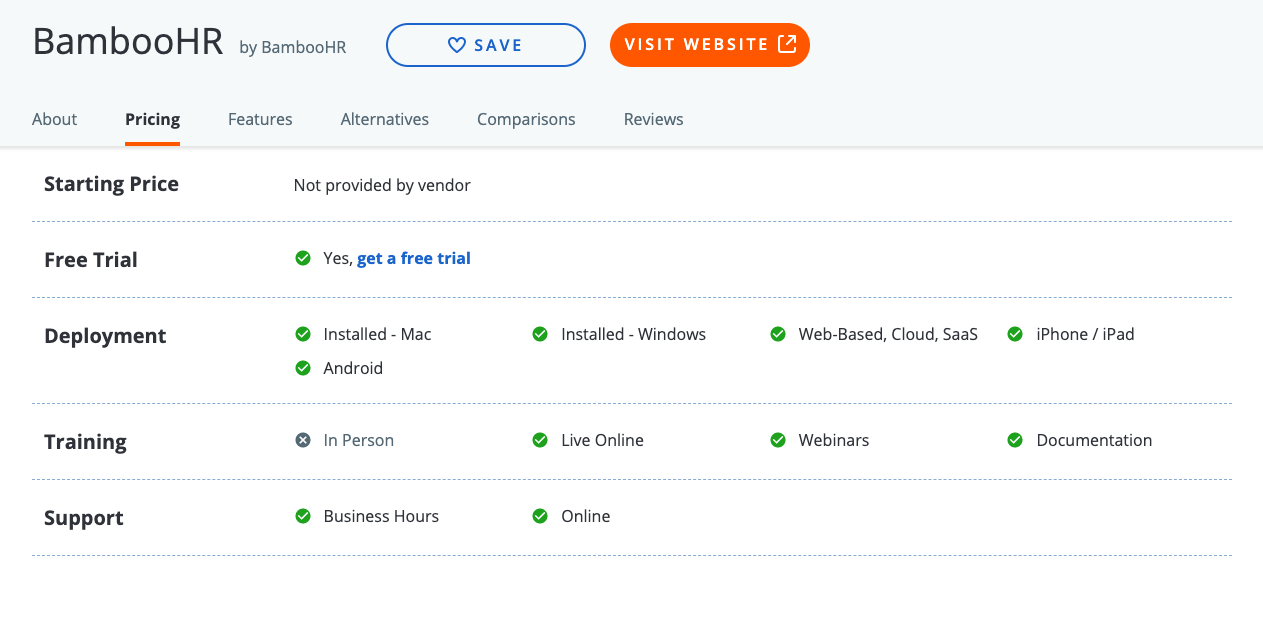1263x622 pixels.
Task: Click check icon next to Web-Based, Cloud, SaaS
Action: pos(778,334)
